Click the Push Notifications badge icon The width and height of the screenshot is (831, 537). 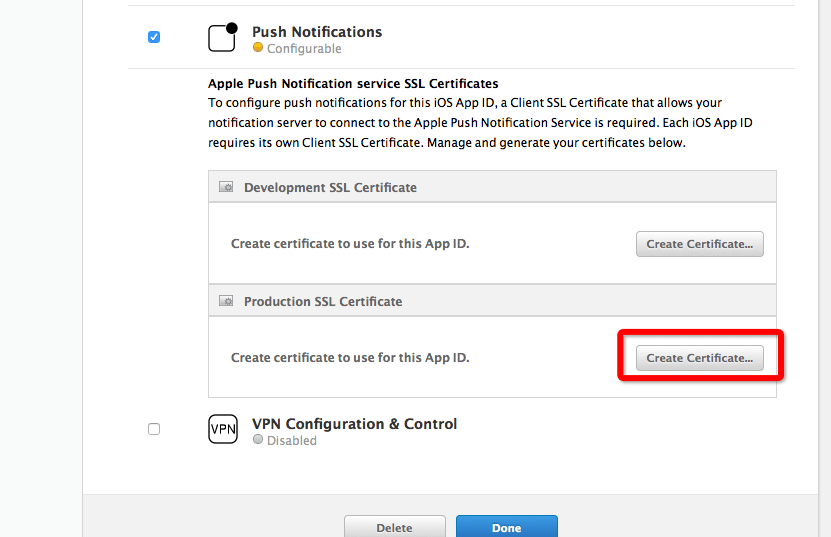point(223,37)
